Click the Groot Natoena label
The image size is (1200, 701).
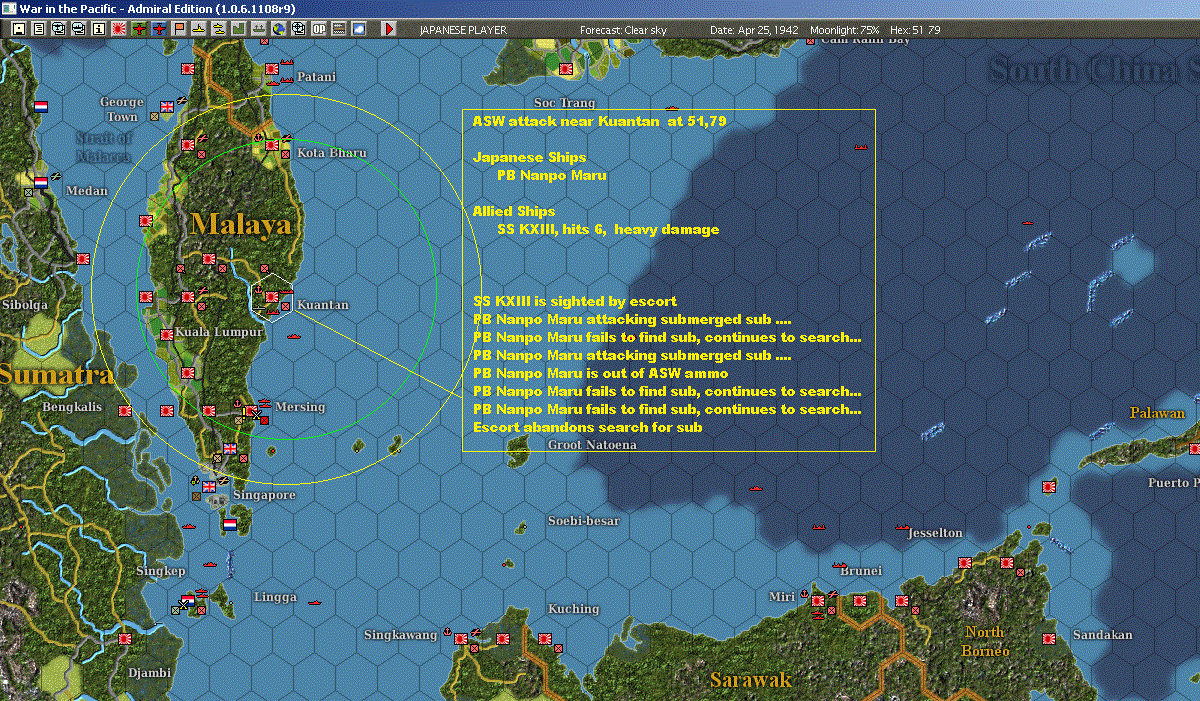[x=592, y=445]
